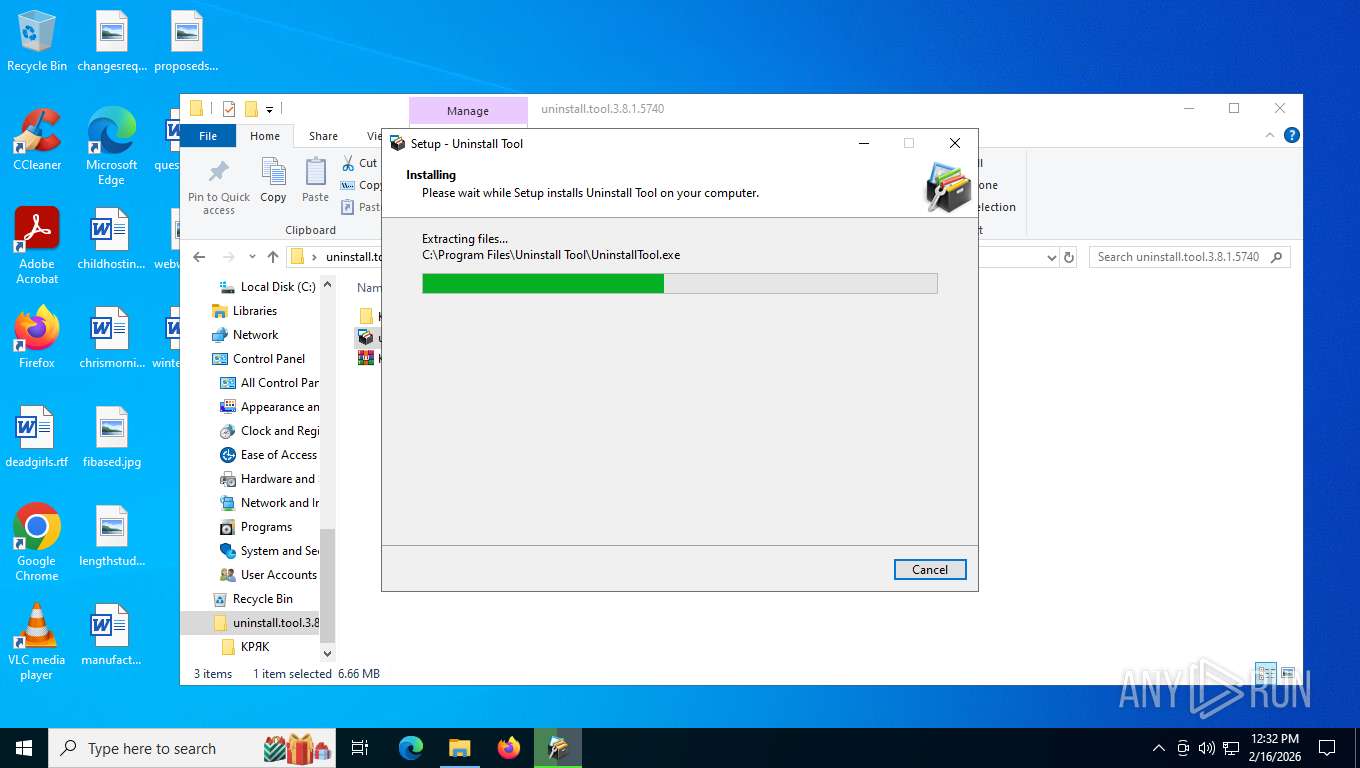This screenshot has height=768, width=1360.
Task: Click the Copy icon in ribbon
Action: click(273, 181)
